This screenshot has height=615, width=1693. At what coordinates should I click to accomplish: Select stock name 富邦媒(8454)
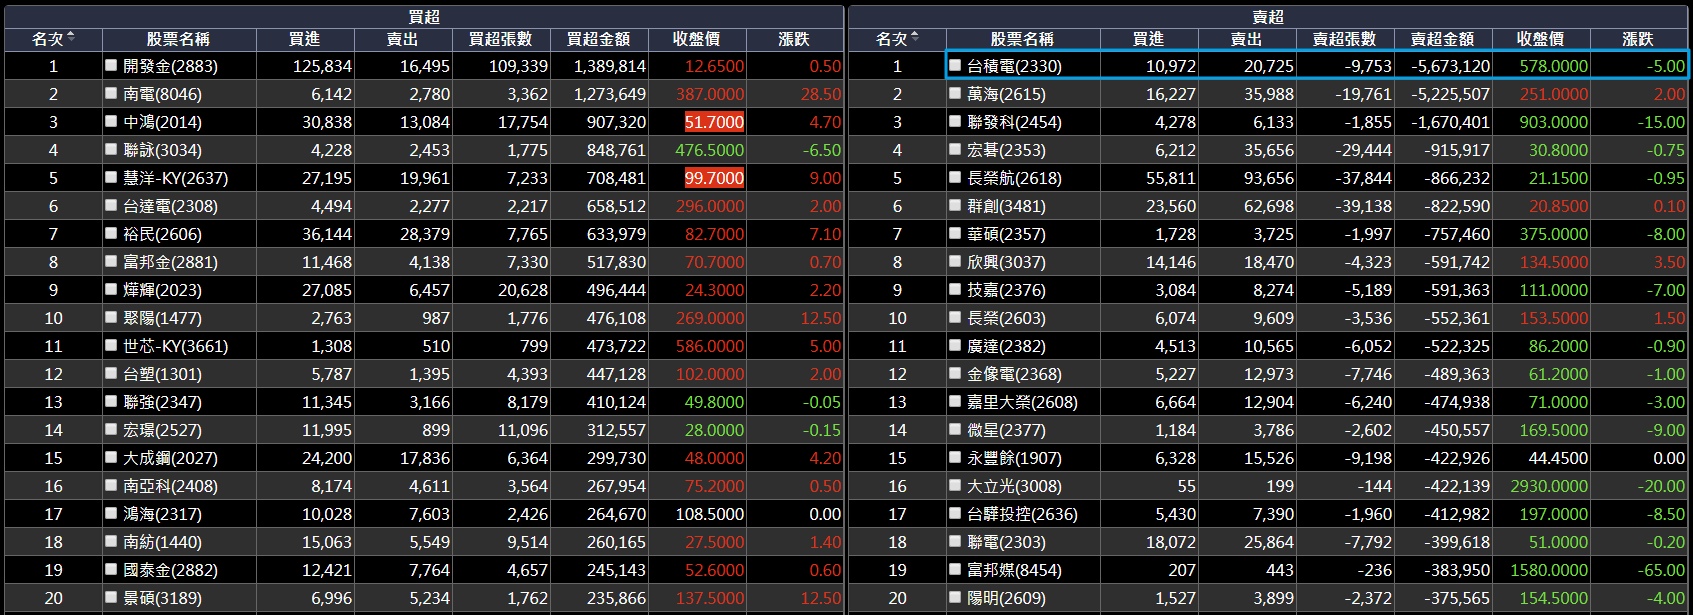pyautogui.click(x=1014, y=570)
